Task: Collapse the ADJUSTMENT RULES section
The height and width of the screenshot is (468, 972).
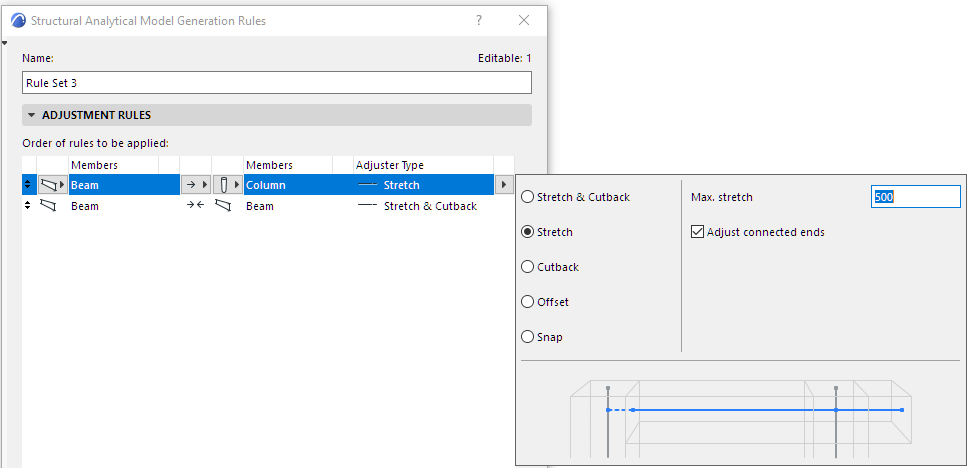Action: click(32, 115)
